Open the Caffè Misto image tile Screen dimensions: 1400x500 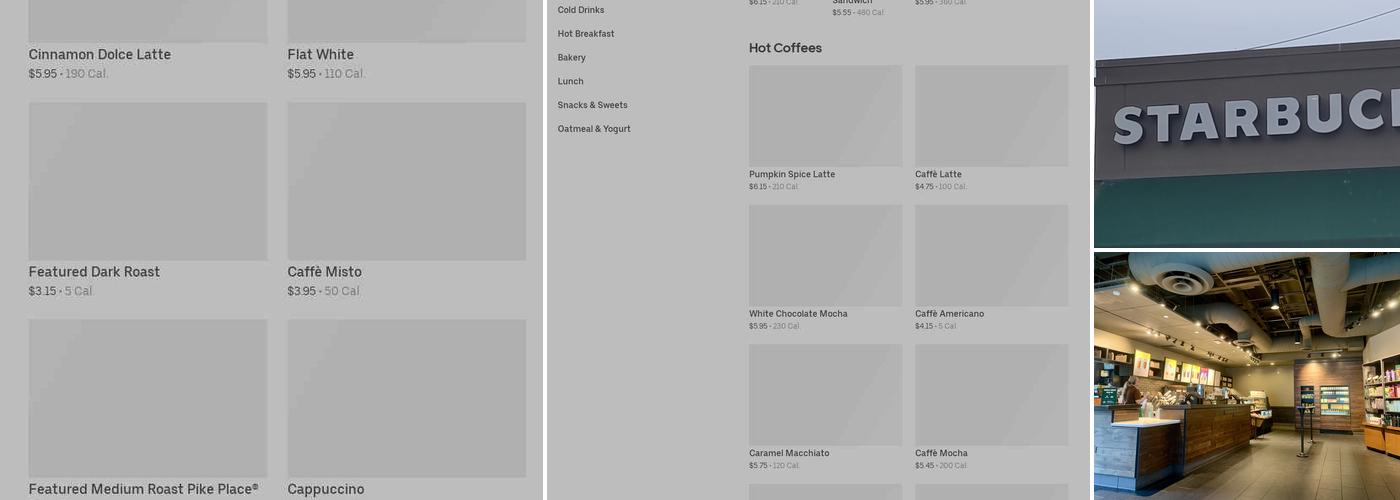click(407, 181)
